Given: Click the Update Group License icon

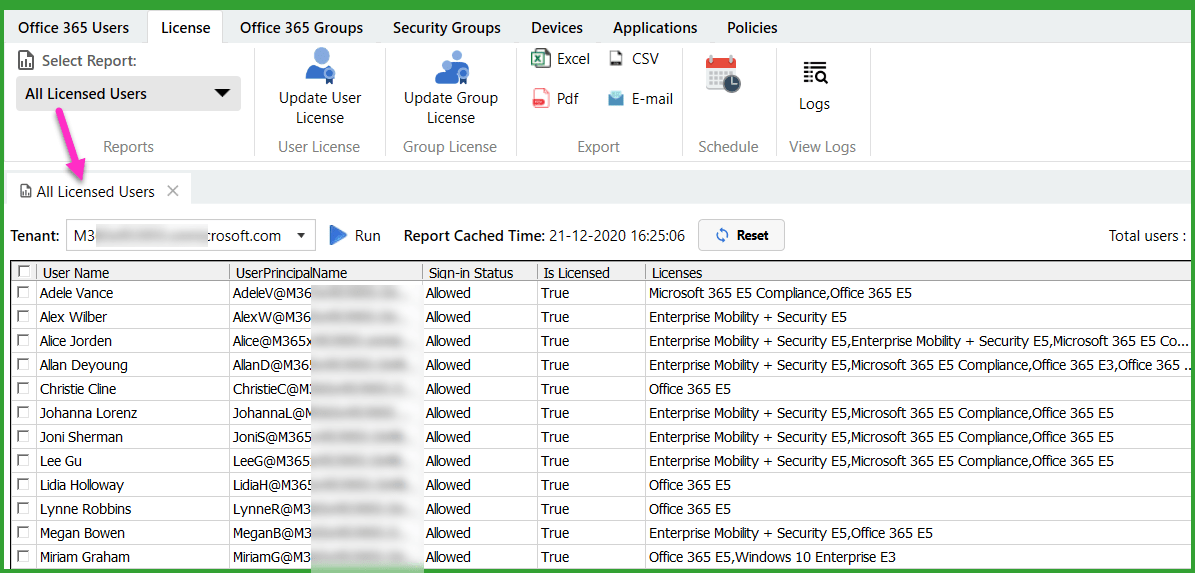Looking at the screenshot, I should tap(451, 67).
